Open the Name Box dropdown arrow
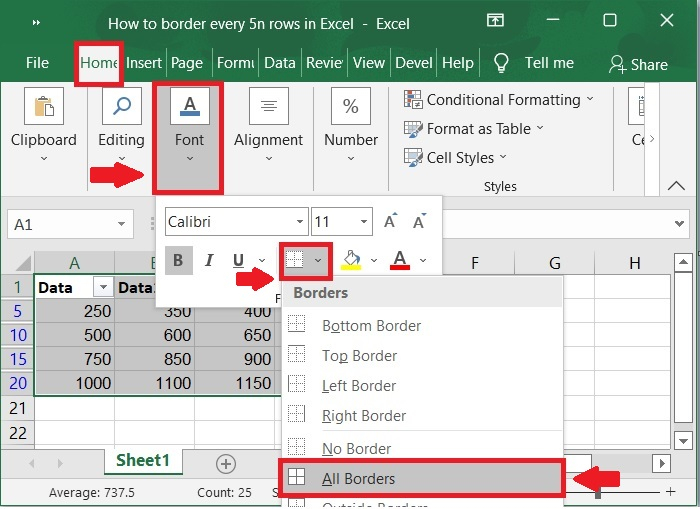The height and width of the screenshot is (509, 700). [121, 224]
